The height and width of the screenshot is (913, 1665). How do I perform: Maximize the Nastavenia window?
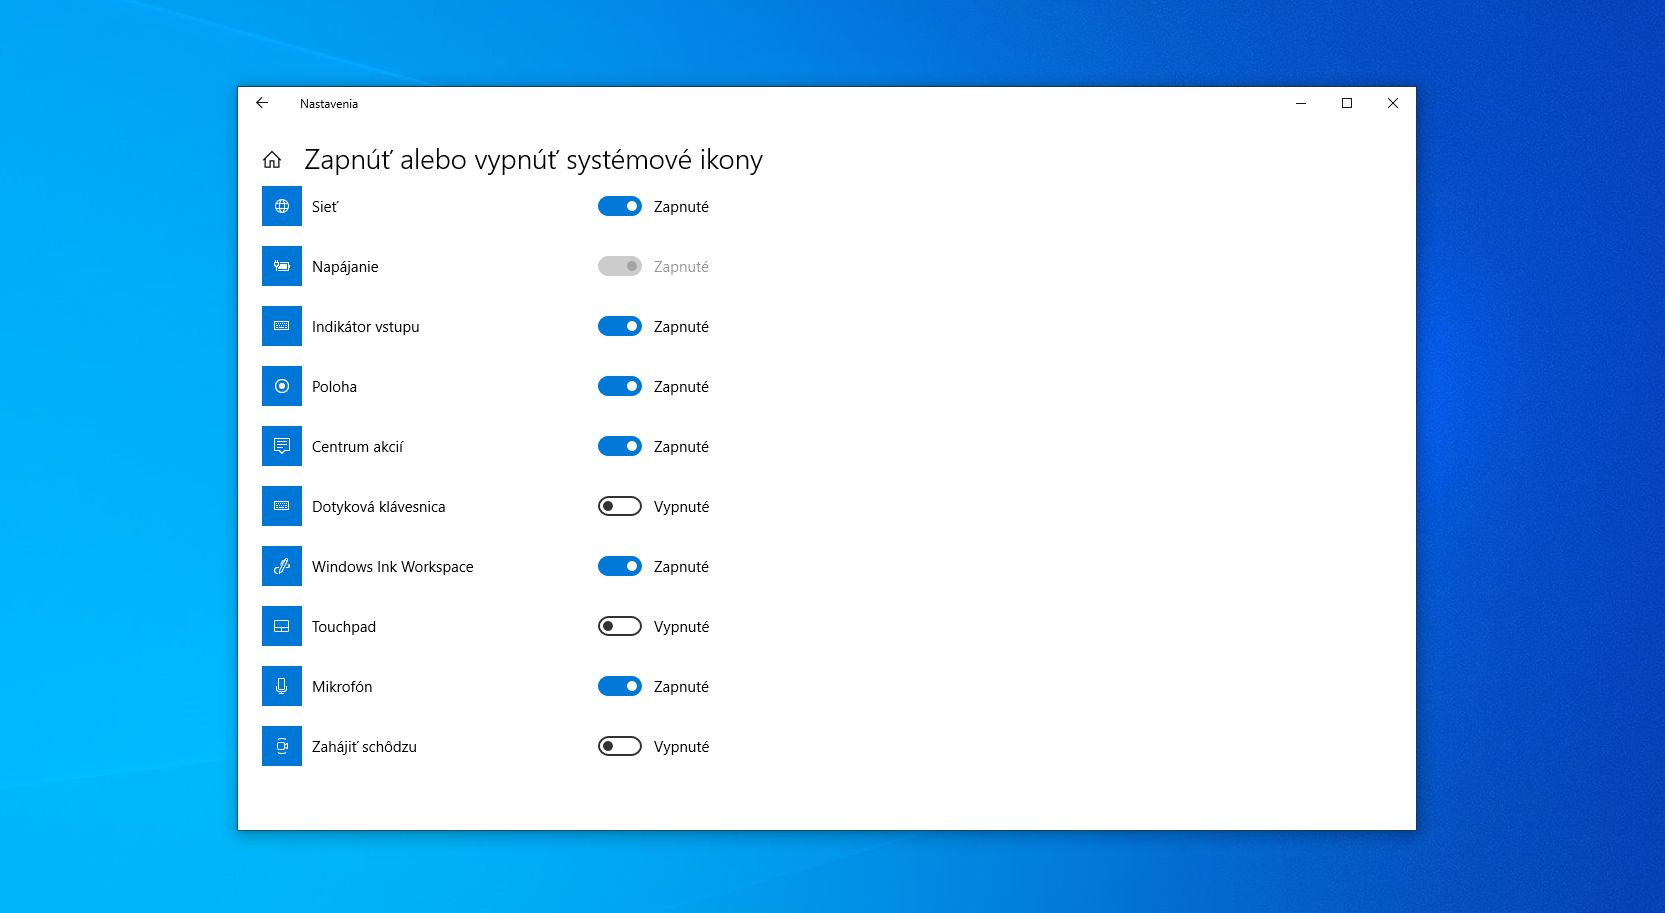tap(1347, 103)
